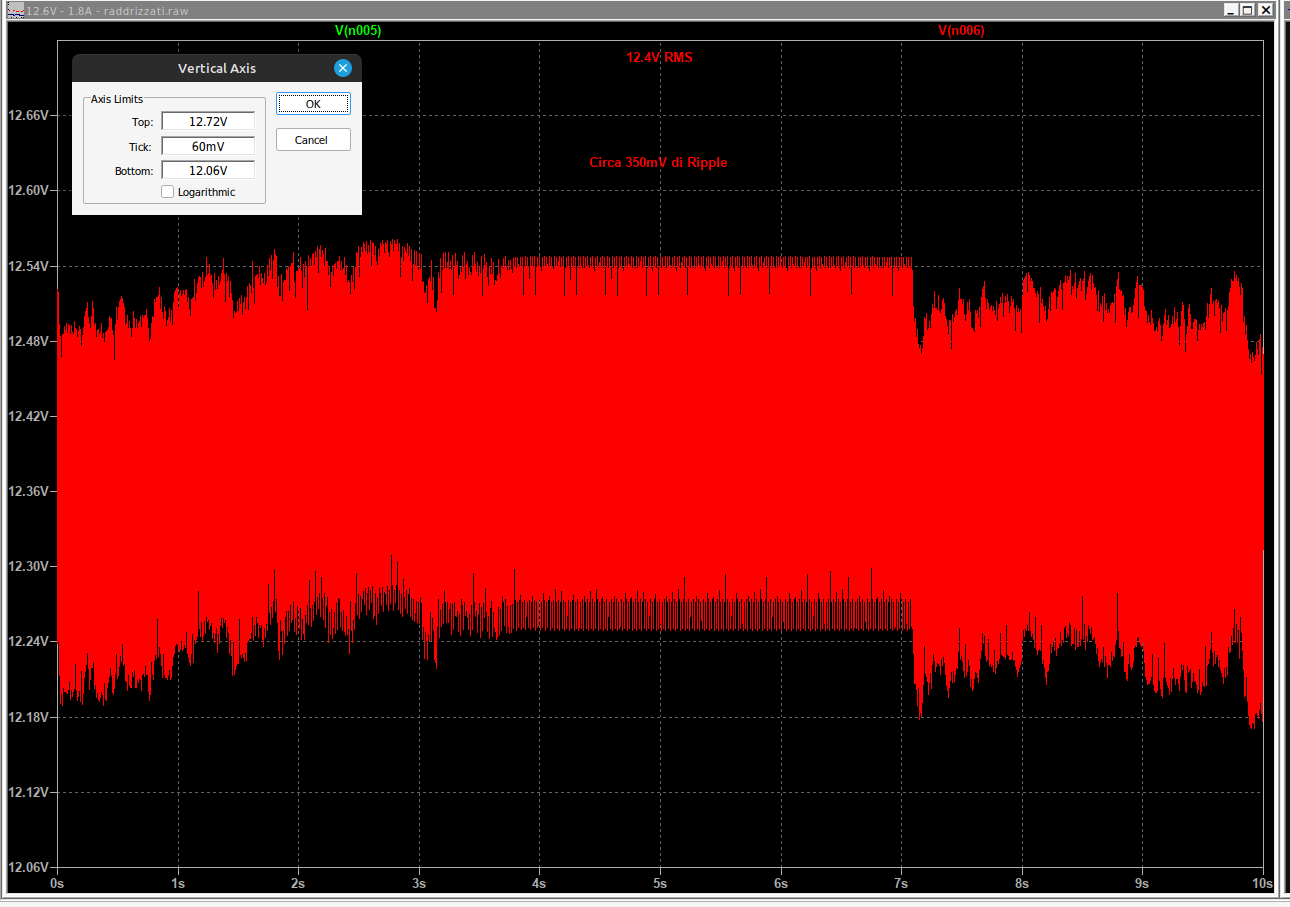Cancel the Vertical Axis dialog
1290x907 pixels.
click(313, 140)
